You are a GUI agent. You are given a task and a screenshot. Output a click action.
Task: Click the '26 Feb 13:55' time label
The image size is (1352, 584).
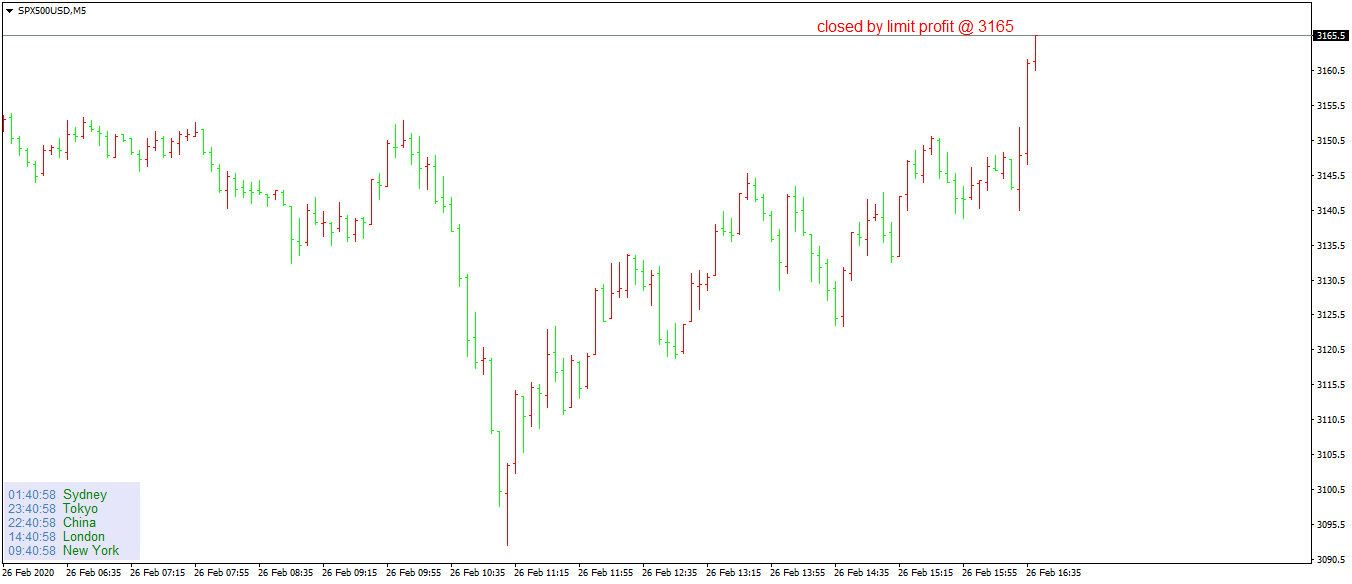[x=797, y=574]
